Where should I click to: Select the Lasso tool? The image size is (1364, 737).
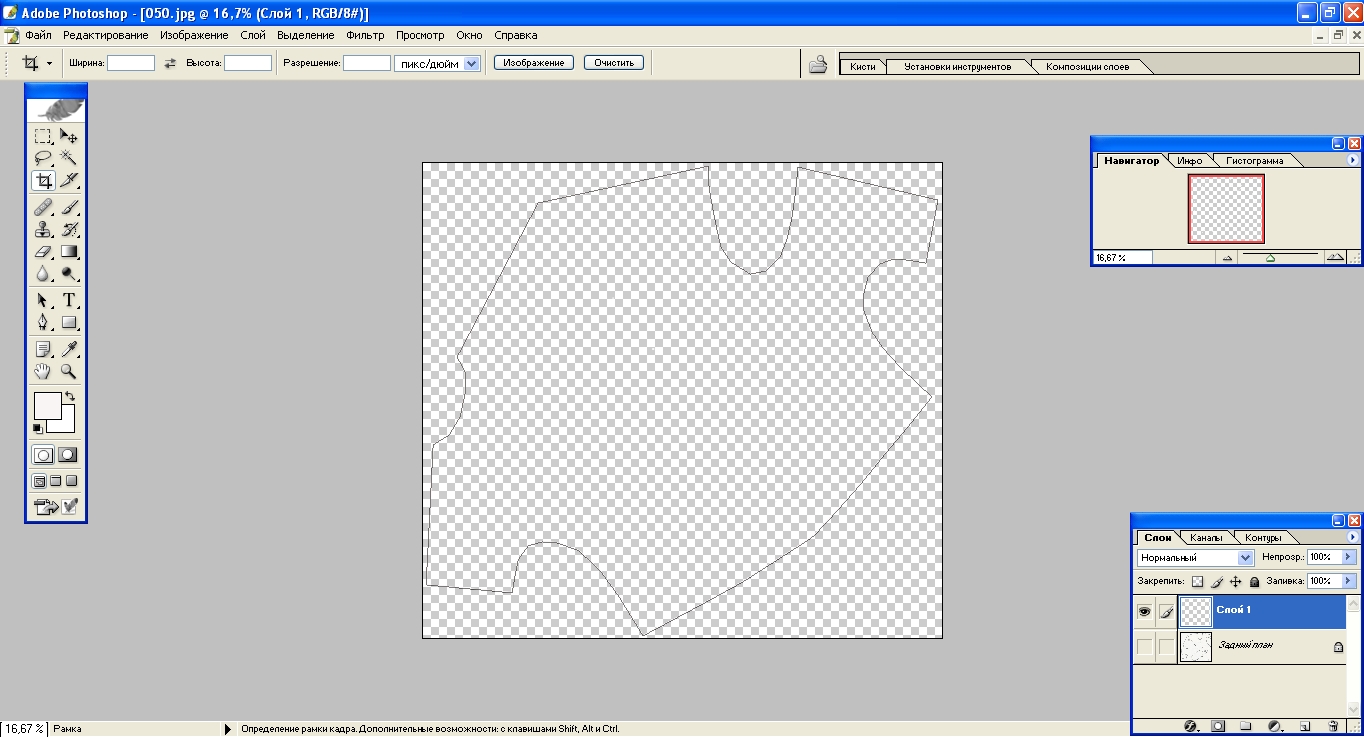[43, 158]
